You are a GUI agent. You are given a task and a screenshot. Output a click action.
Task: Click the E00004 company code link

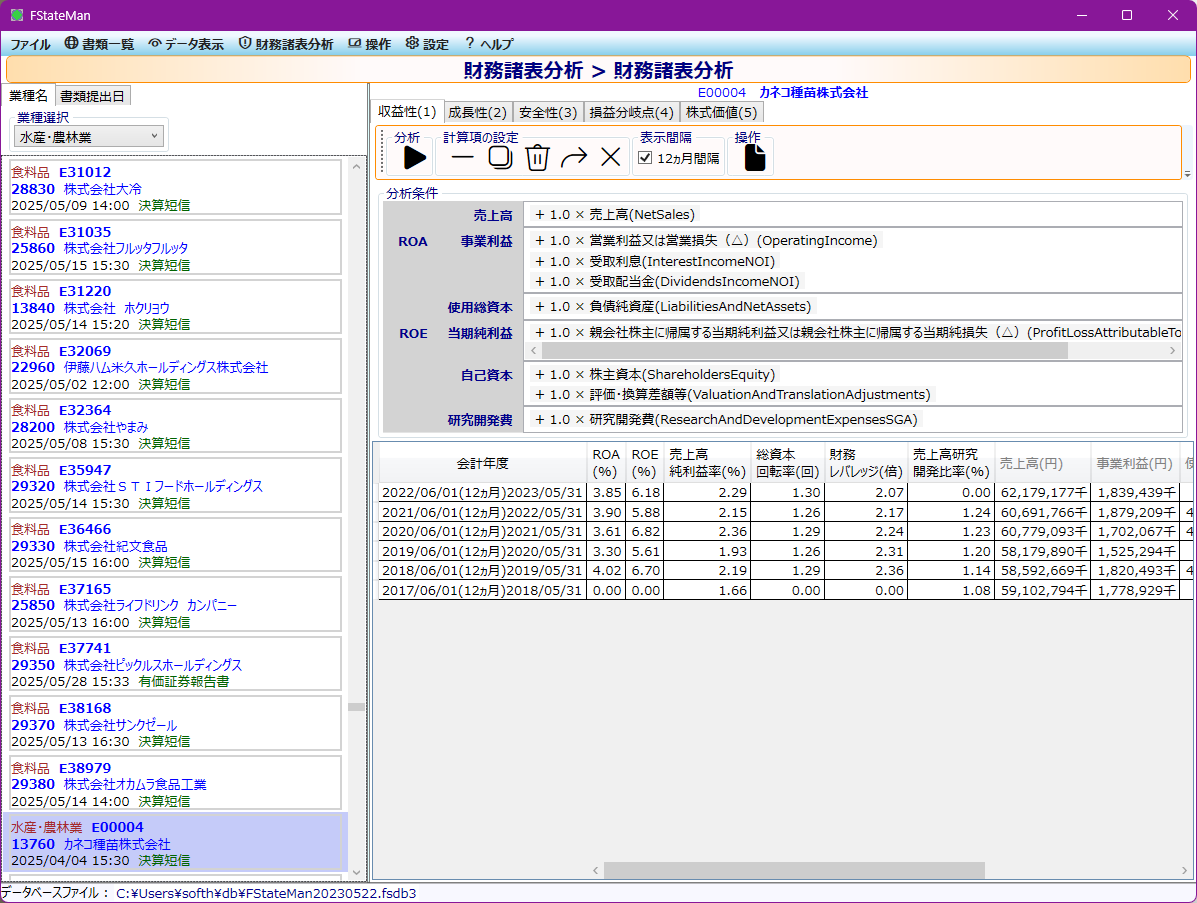[x=721, y=92]
